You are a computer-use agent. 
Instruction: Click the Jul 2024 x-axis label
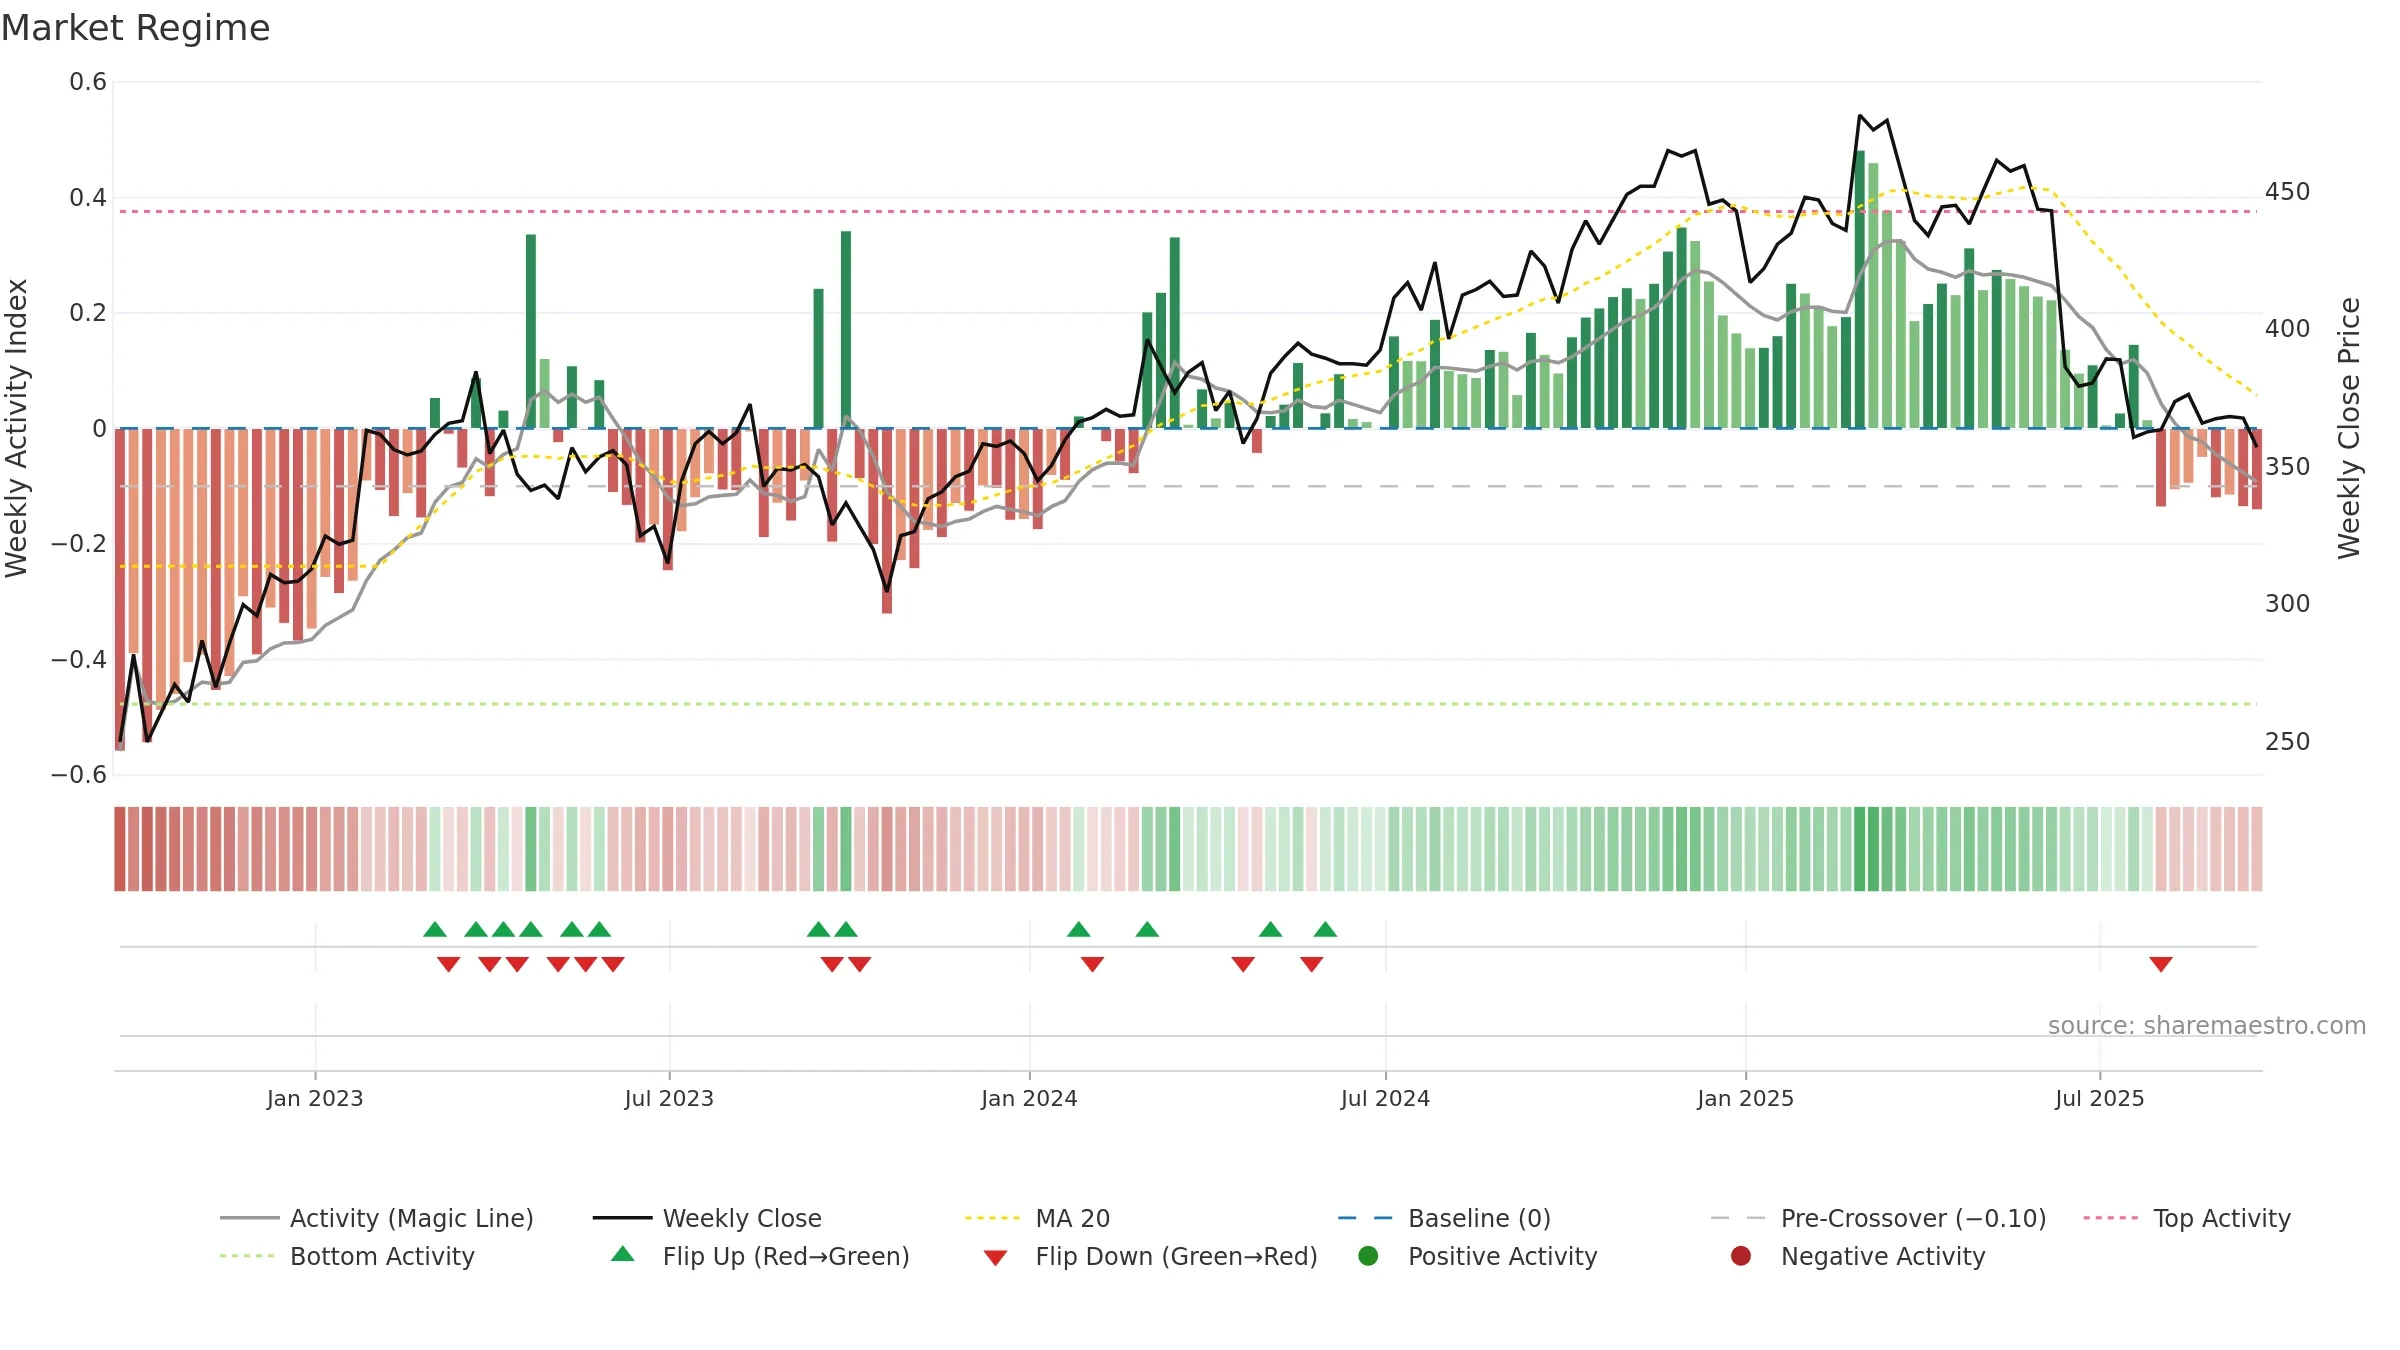1385,1098
